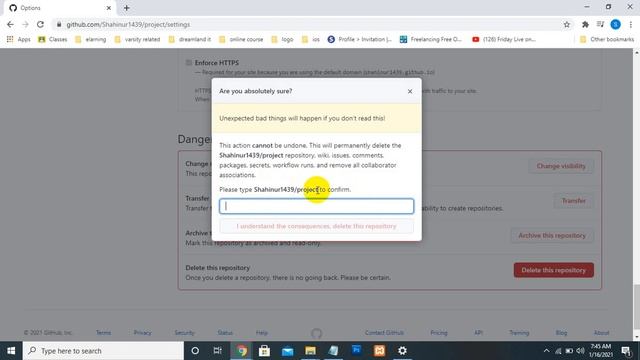Image resolution: width=640 pixels, height=360 pixels.
Task: Open the Chrome extensions puzzle icon
Action: click(x=585, y=24)
